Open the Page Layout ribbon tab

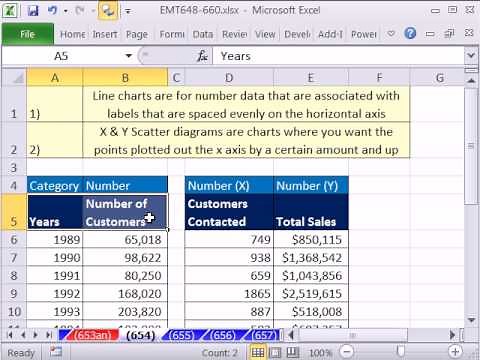click(137, 34)
